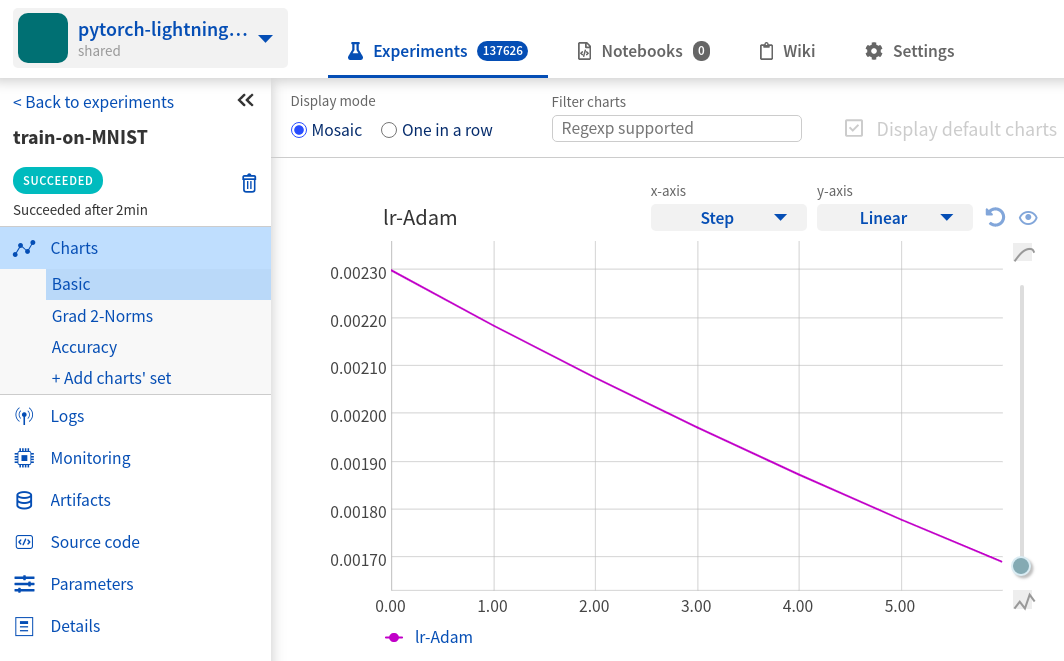
Task: Open the Wiki tab
Action: click(786, 51)
